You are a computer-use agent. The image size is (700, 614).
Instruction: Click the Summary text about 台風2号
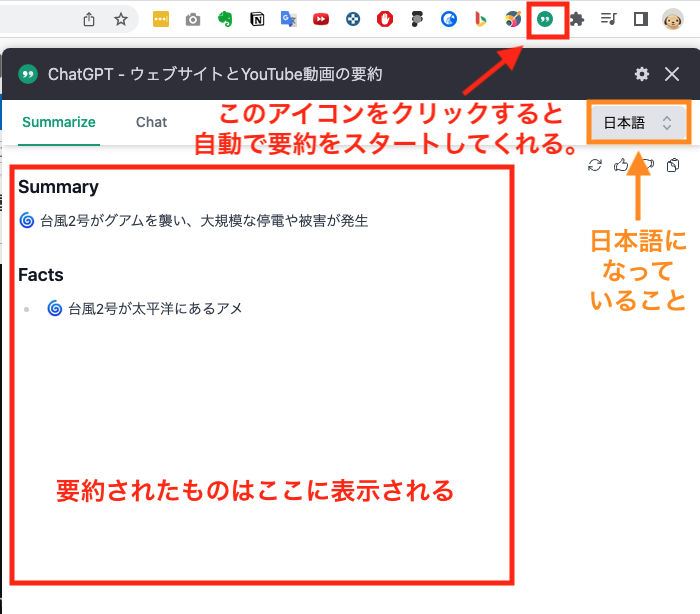coord(200,220)
